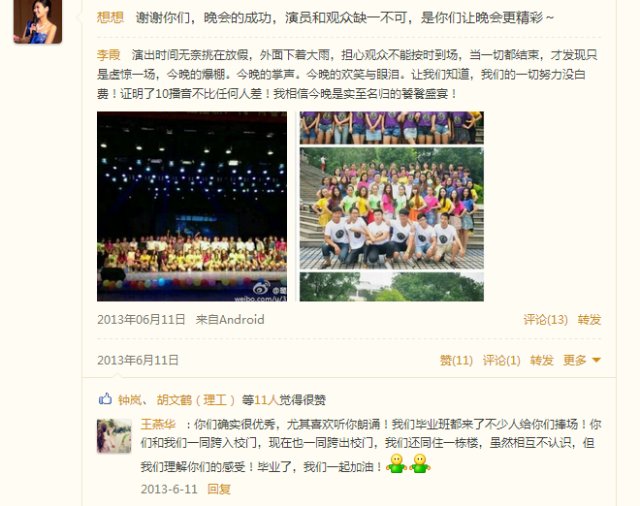This screenshot has height=506, width=640.
Task: Click the 2013年06月11日 post timestamp
Action: pyautogui.click(x=141, y=320)
